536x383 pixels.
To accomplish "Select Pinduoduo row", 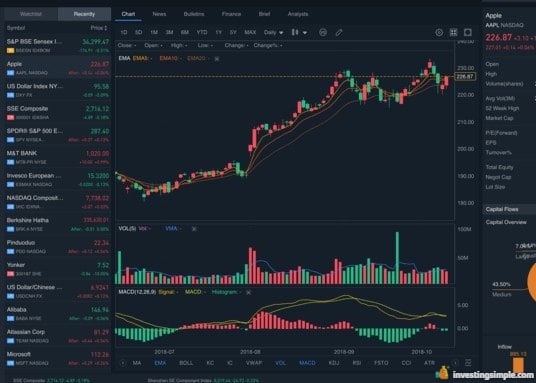I will [57, 247].
